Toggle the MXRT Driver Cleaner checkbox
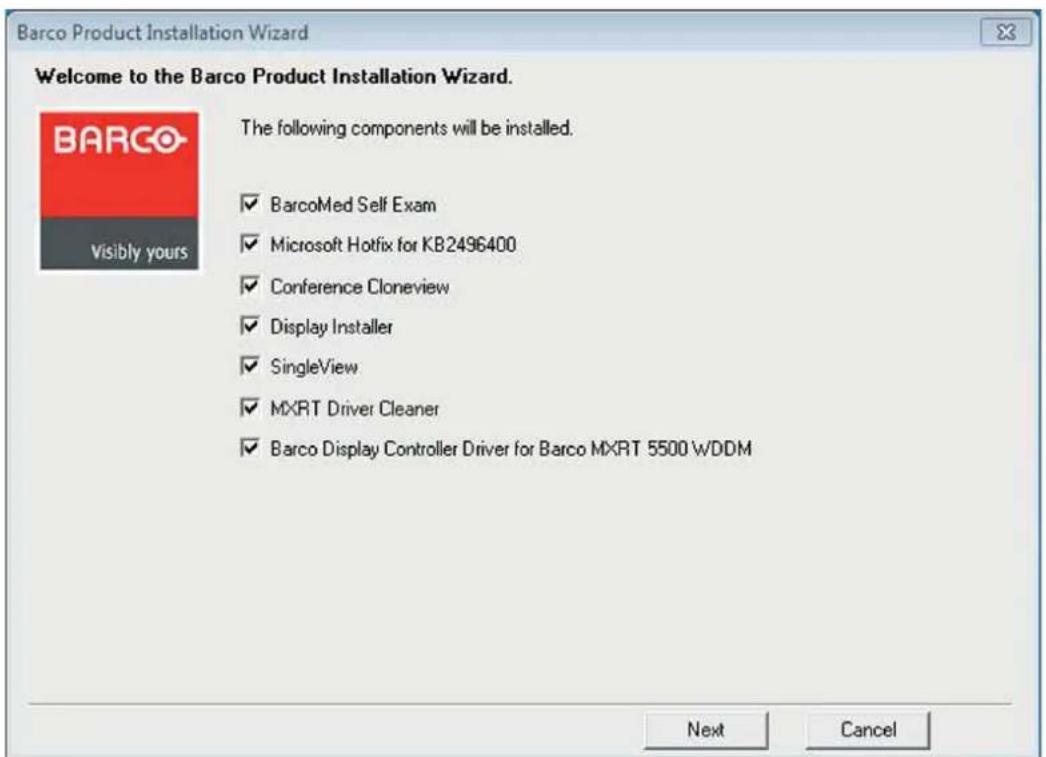Image resolution: width=1046 pixels, height=757 pixels. [x=249, y=407]
